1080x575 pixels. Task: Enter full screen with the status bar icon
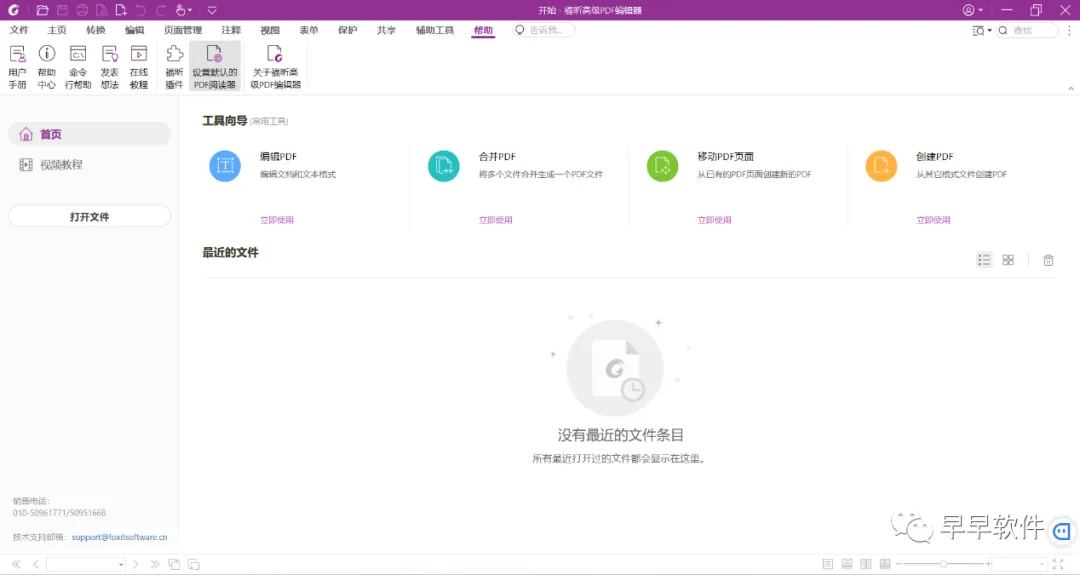pos(1058,565)
